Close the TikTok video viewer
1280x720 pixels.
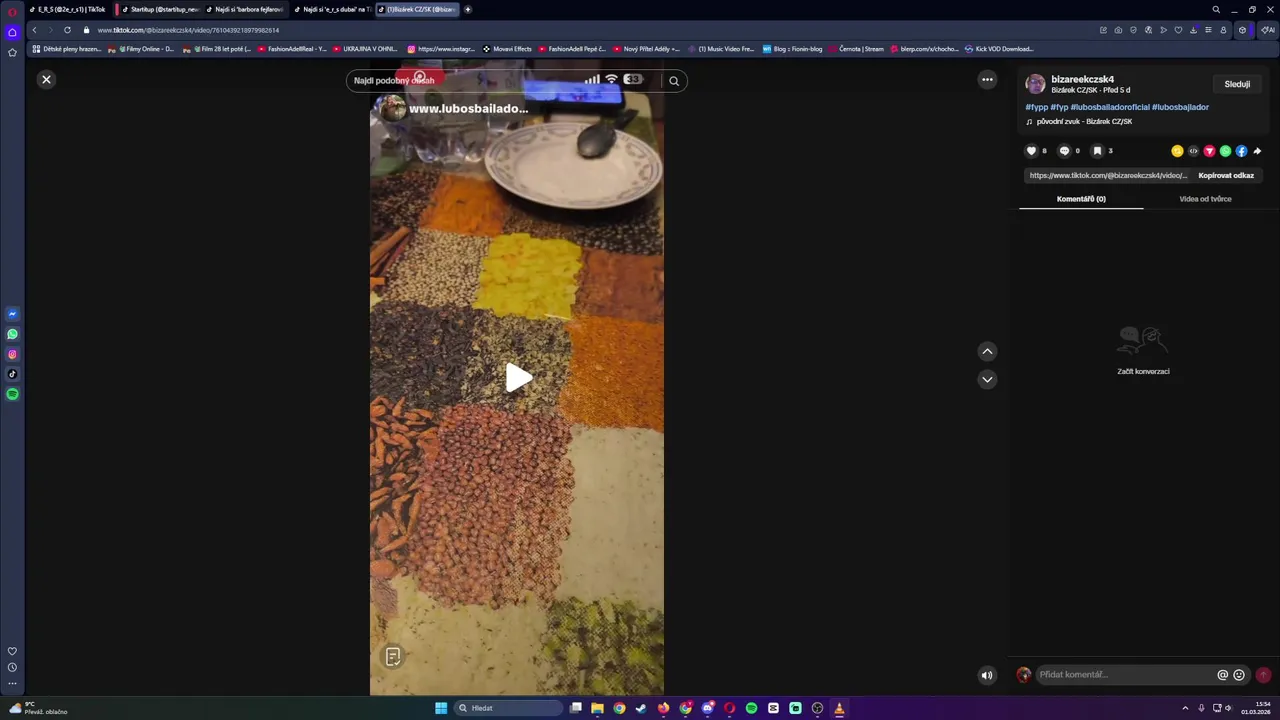(x=46, y=79)
